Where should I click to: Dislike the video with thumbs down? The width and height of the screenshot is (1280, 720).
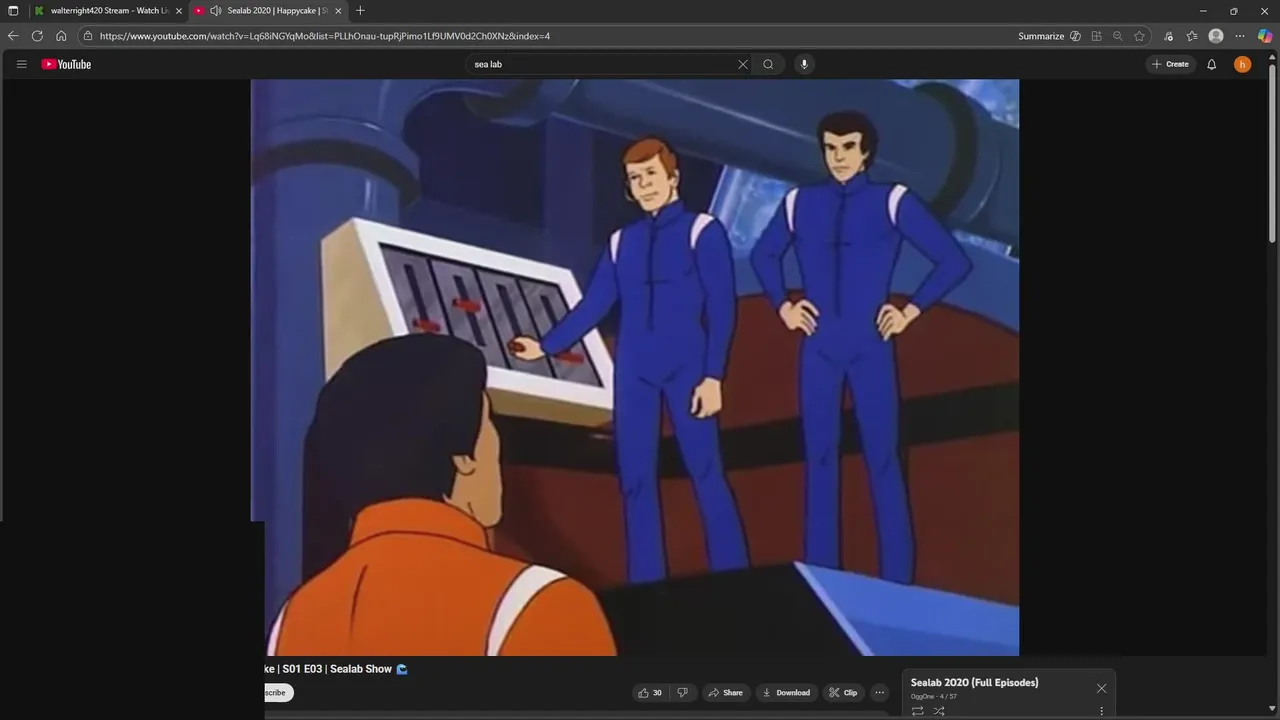[x=683, y=692]
